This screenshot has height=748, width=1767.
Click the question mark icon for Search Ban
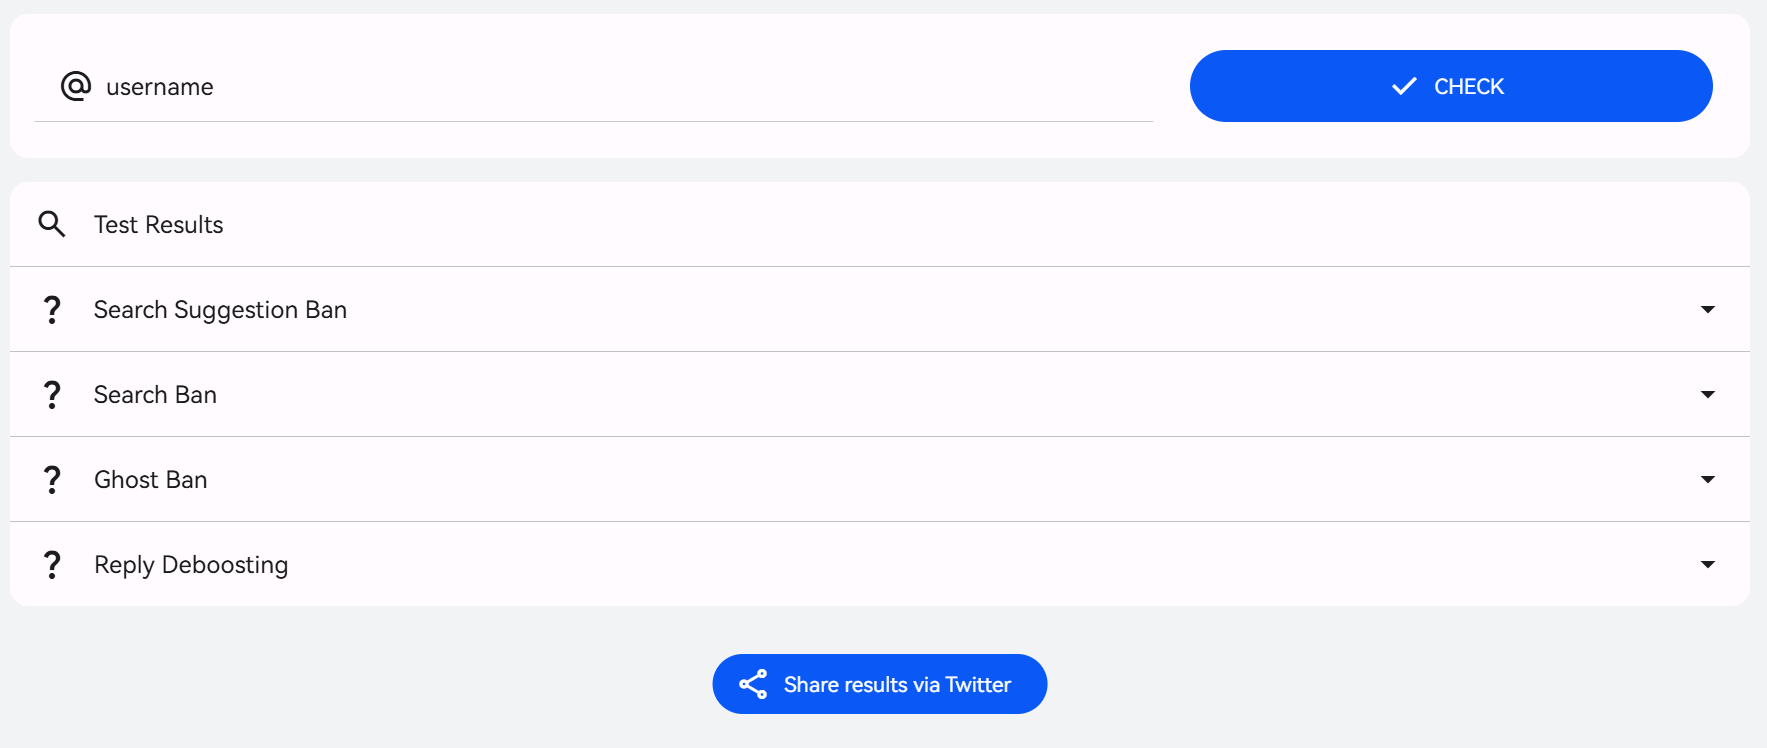[51, 394]
